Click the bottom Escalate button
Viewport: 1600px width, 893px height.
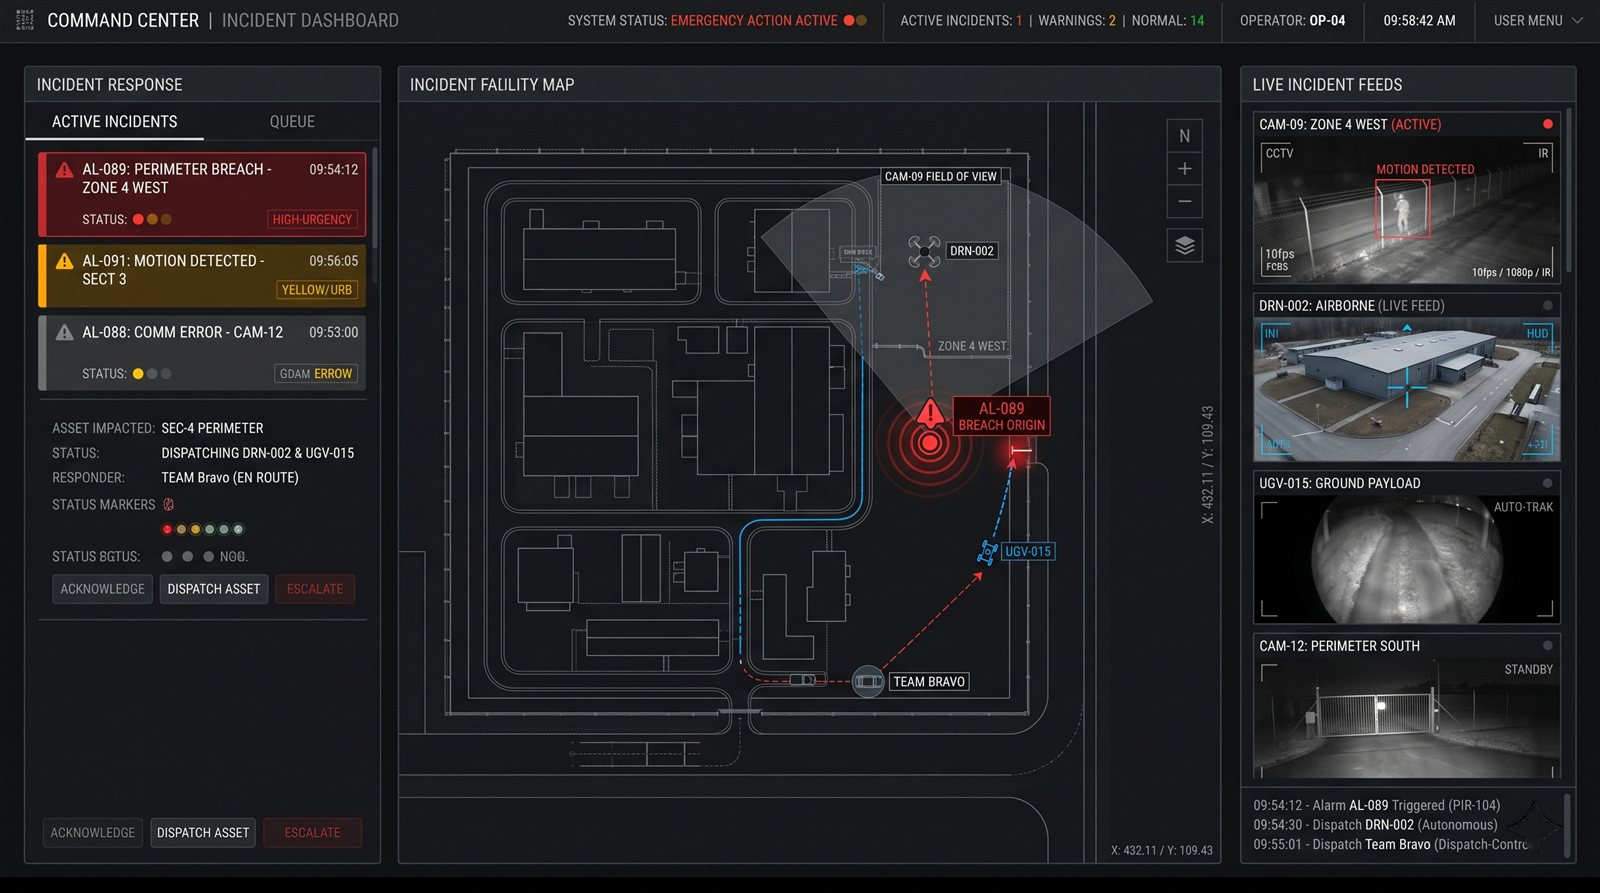313,833
